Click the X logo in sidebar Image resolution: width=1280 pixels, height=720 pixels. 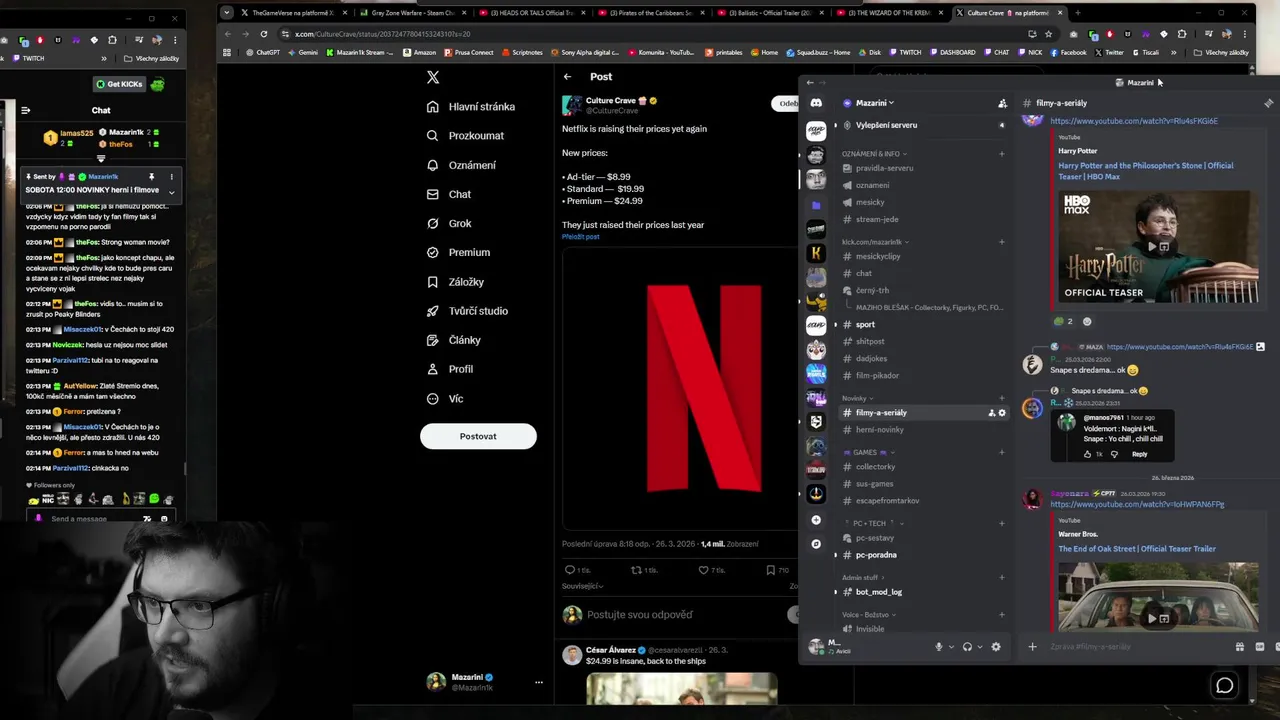tap(433, 77)
